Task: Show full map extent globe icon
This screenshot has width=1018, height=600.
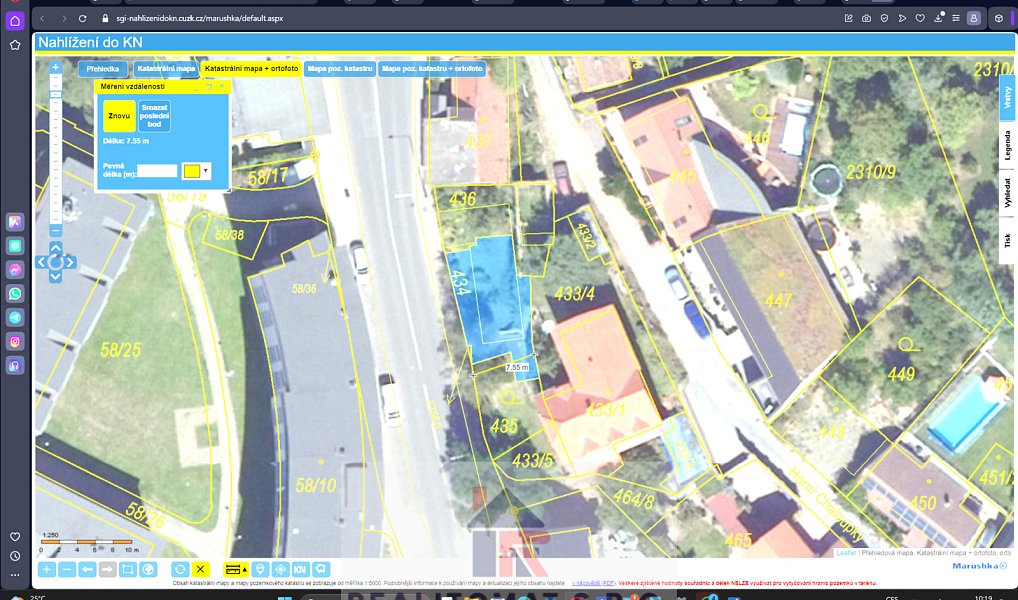Action: [148, 569]
